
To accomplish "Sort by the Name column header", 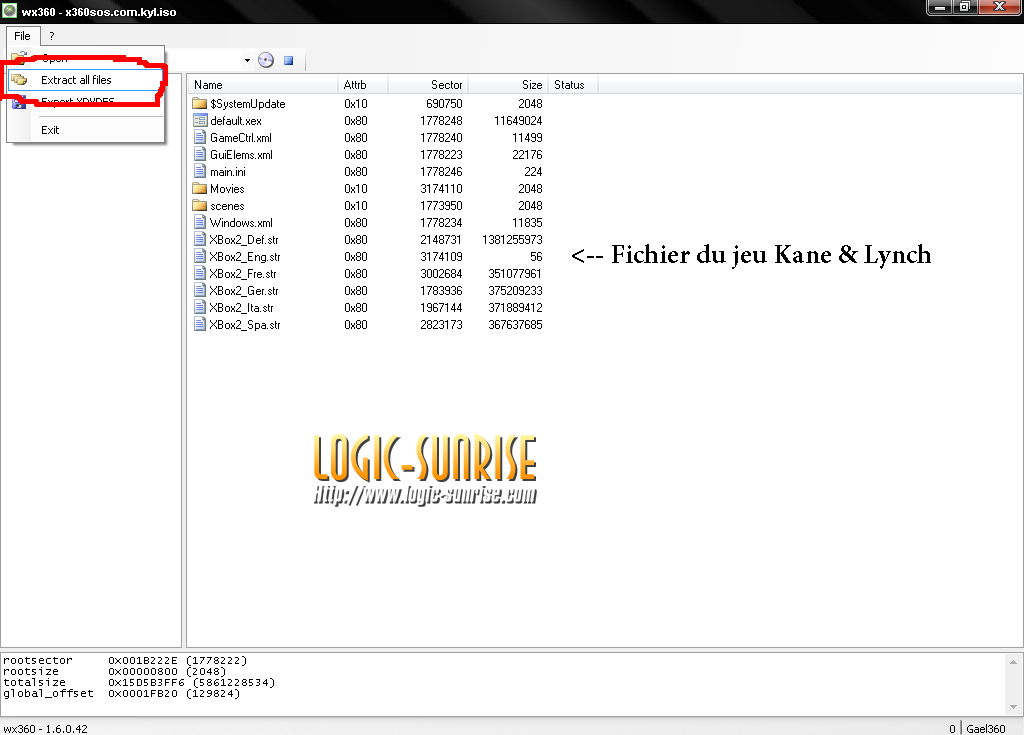I will point(263,85).
